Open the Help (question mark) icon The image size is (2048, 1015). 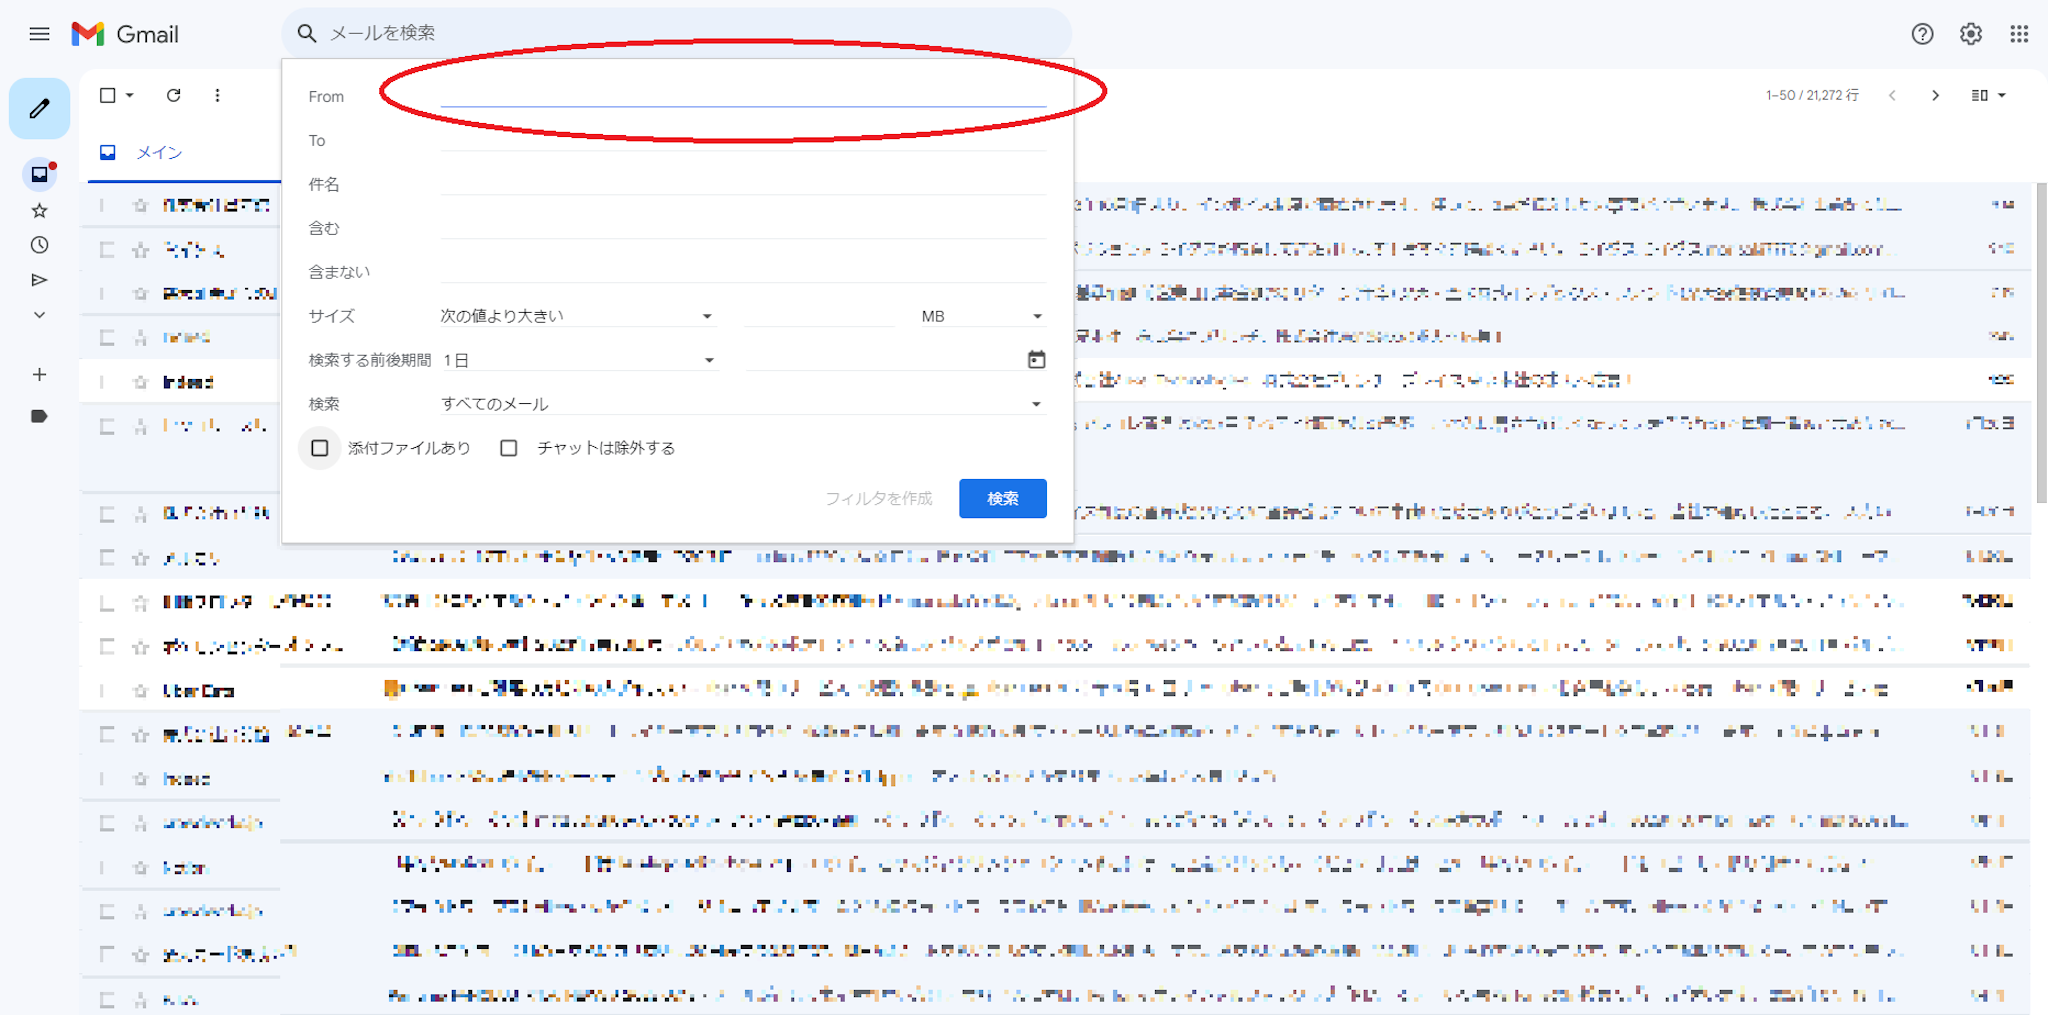pos(1922,34)
